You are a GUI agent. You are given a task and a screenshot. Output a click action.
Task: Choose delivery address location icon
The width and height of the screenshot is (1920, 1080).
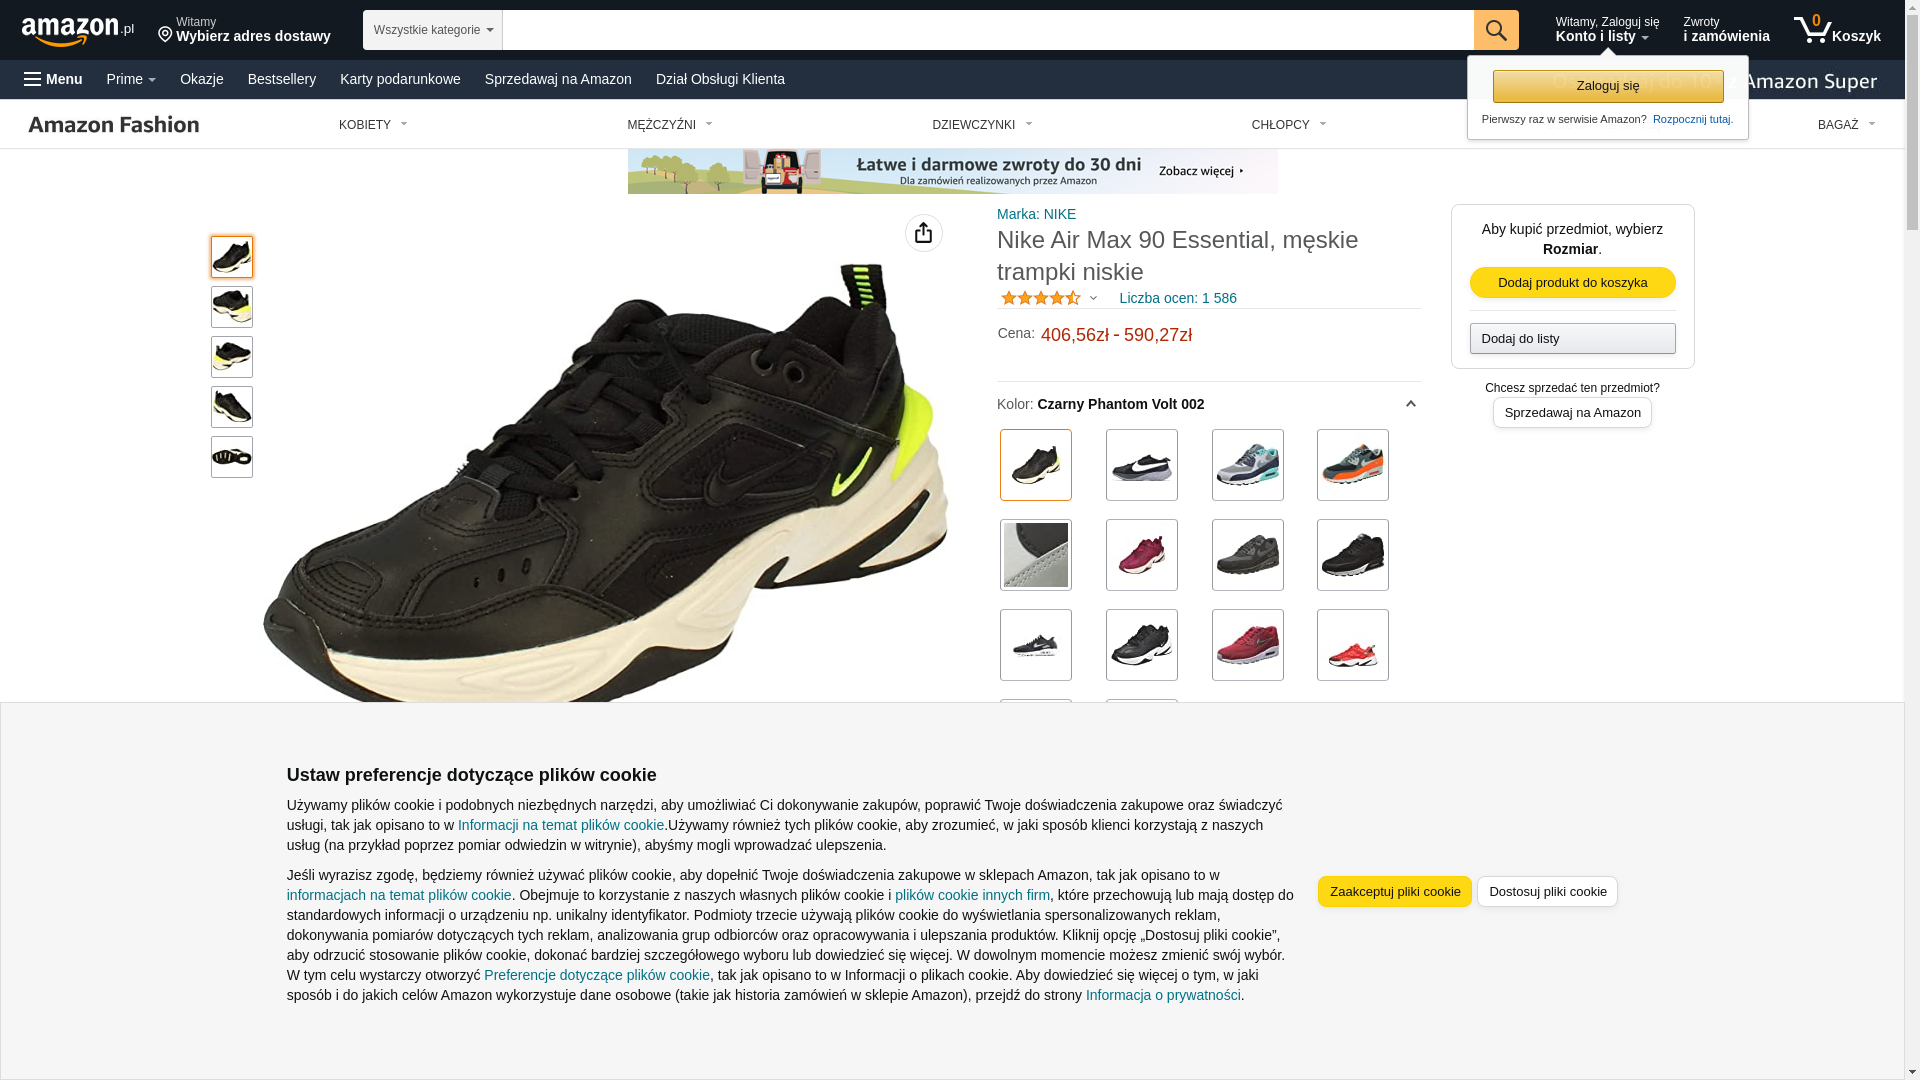pos(165,36)
